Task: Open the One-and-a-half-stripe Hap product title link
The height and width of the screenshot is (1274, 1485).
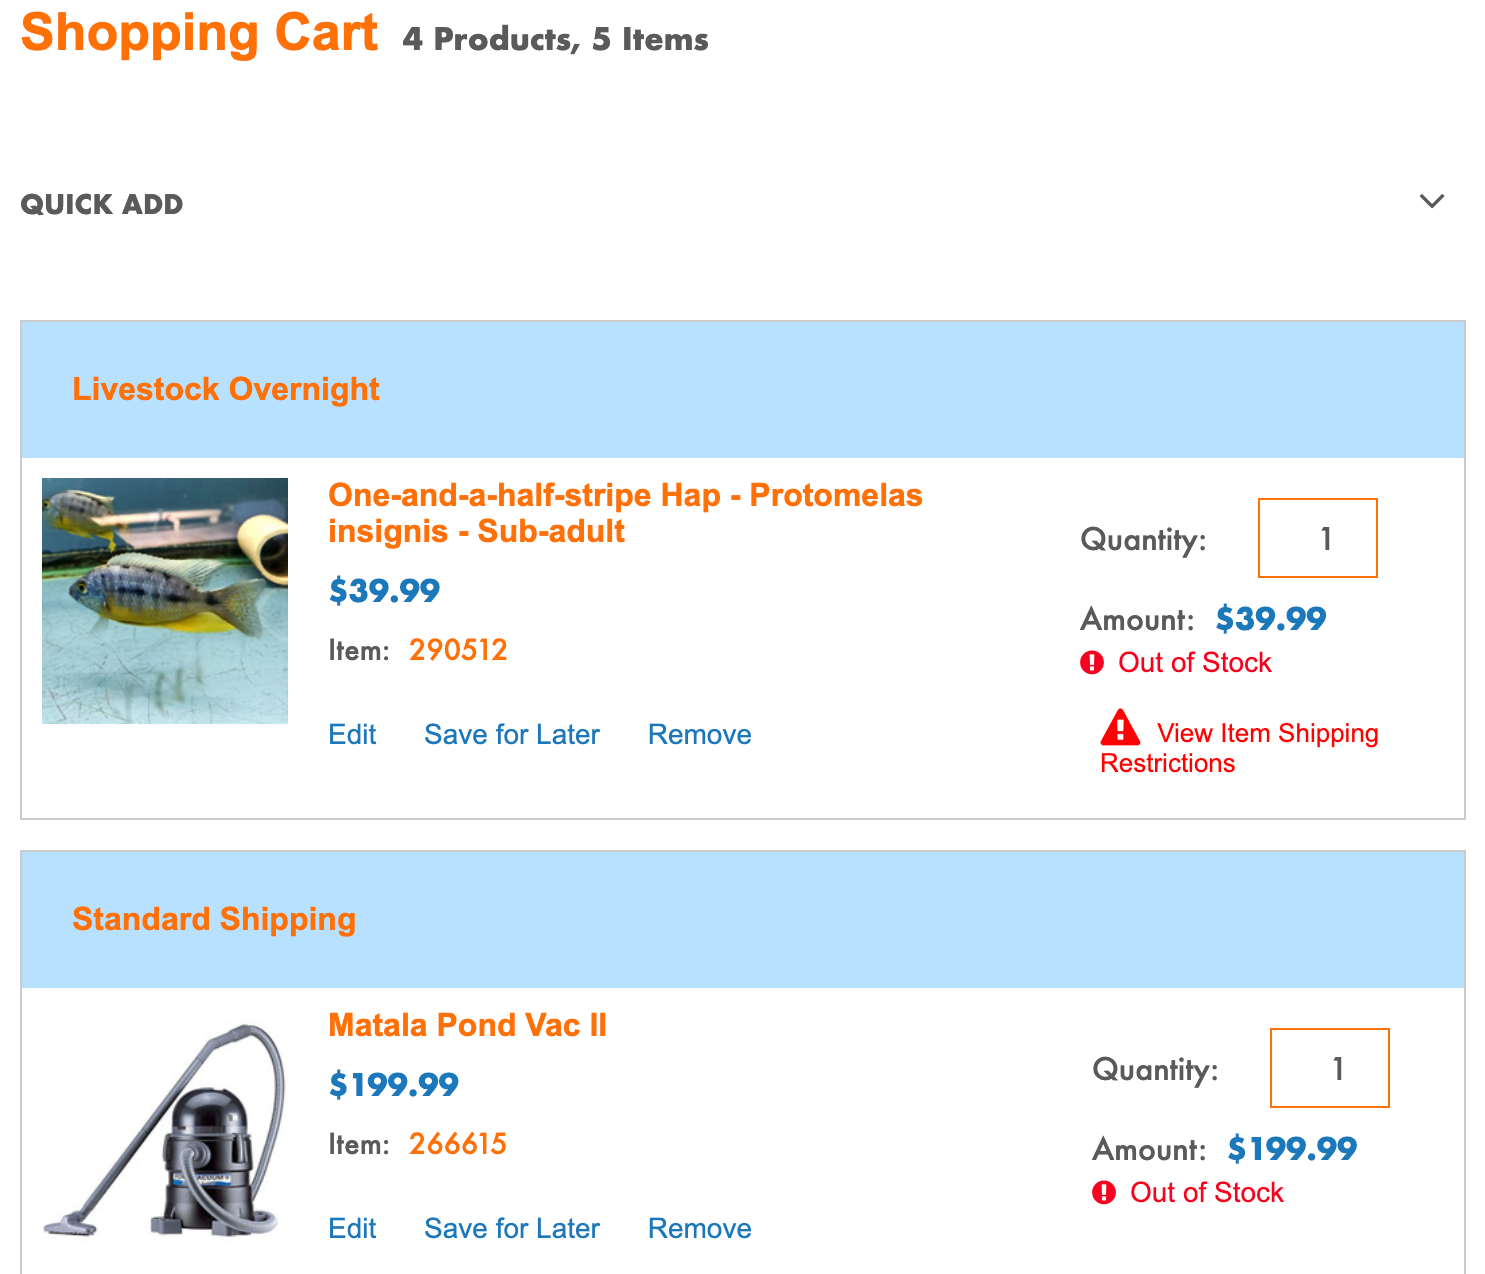Action: pyautogui.click(x=624, y=513)
